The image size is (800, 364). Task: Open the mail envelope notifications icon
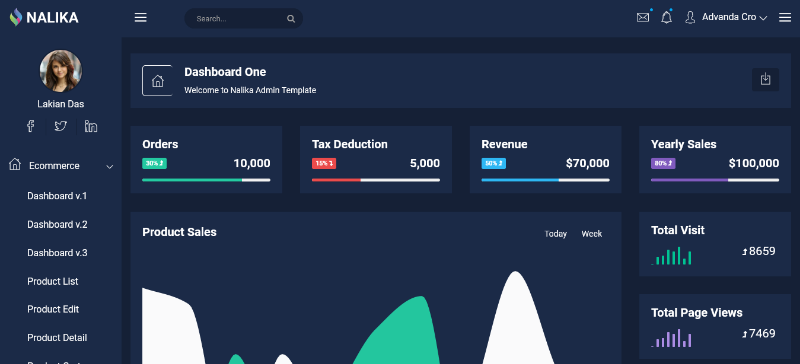643,17
